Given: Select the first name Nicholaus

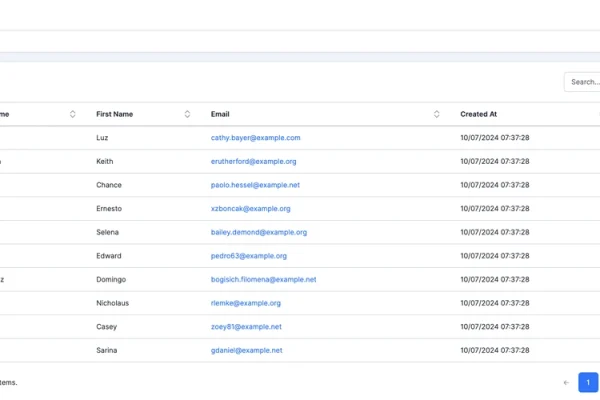Looking at the screenshot, I should pos(112,303).
